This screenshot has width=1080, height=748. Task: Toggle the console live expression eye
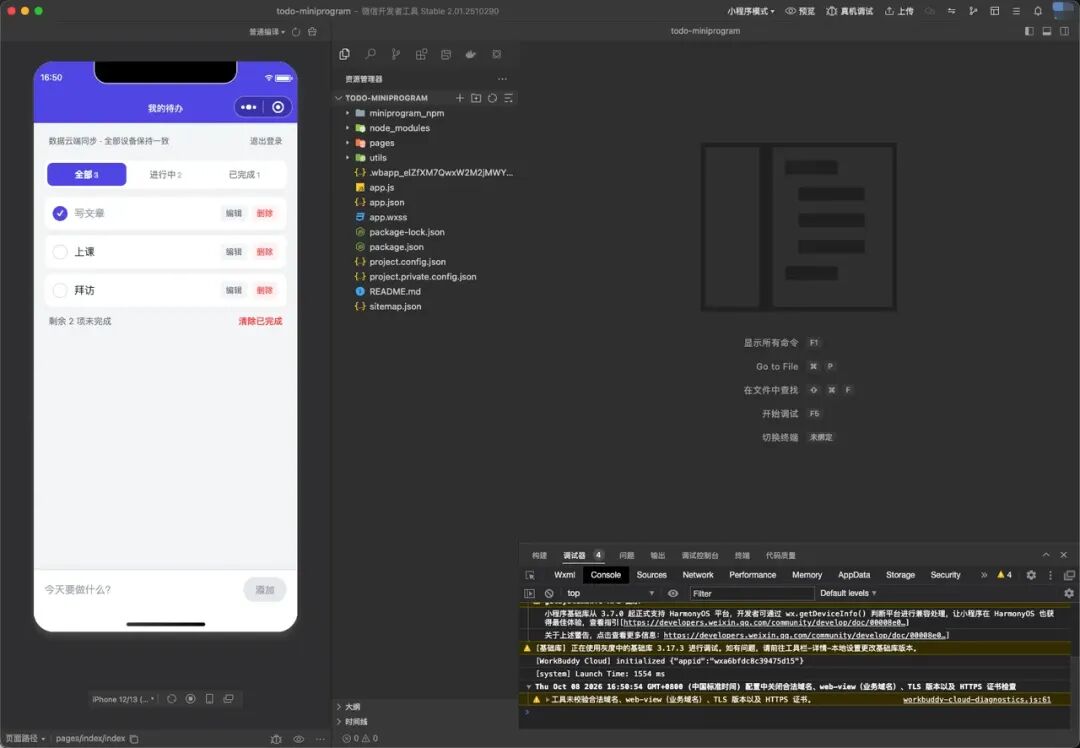(673, 593)
